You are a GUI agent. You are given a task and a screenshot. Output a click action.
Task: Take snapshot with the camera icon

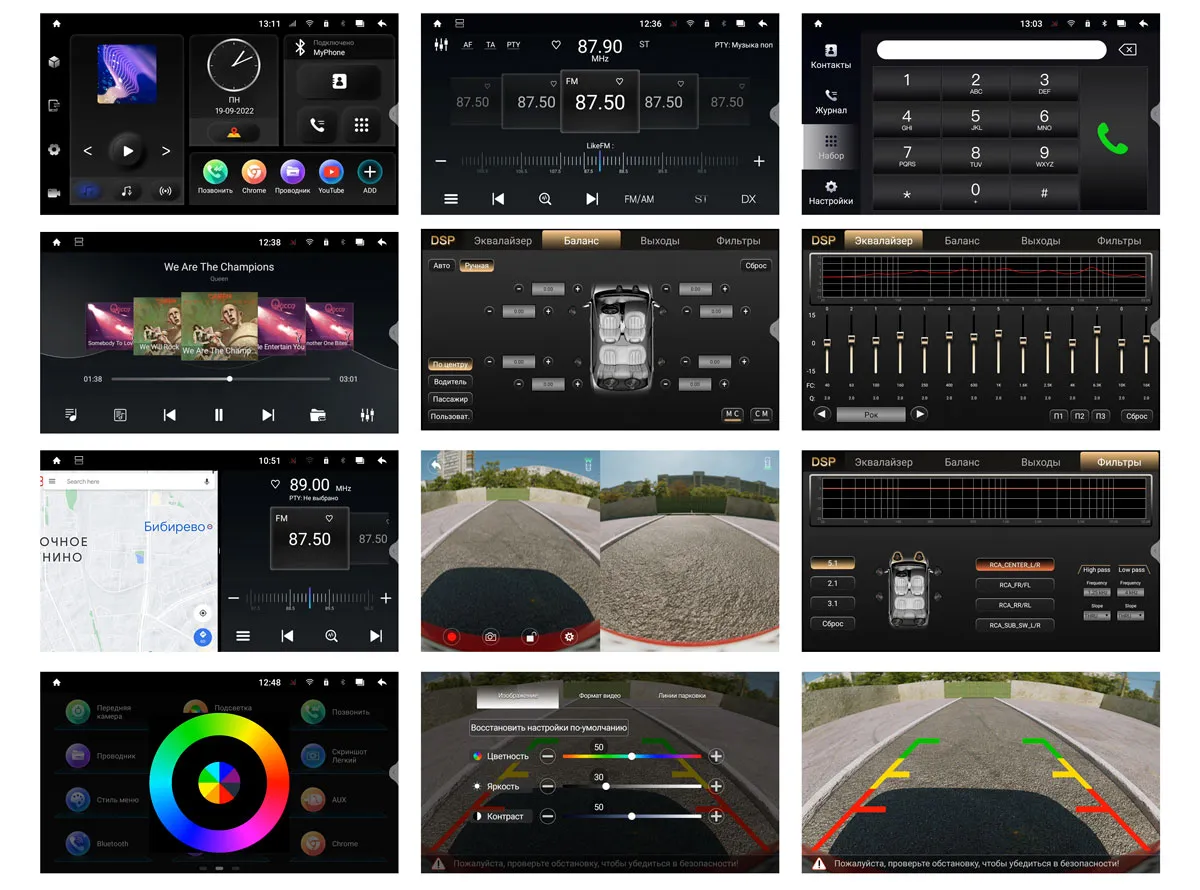(x=491, y=636)
